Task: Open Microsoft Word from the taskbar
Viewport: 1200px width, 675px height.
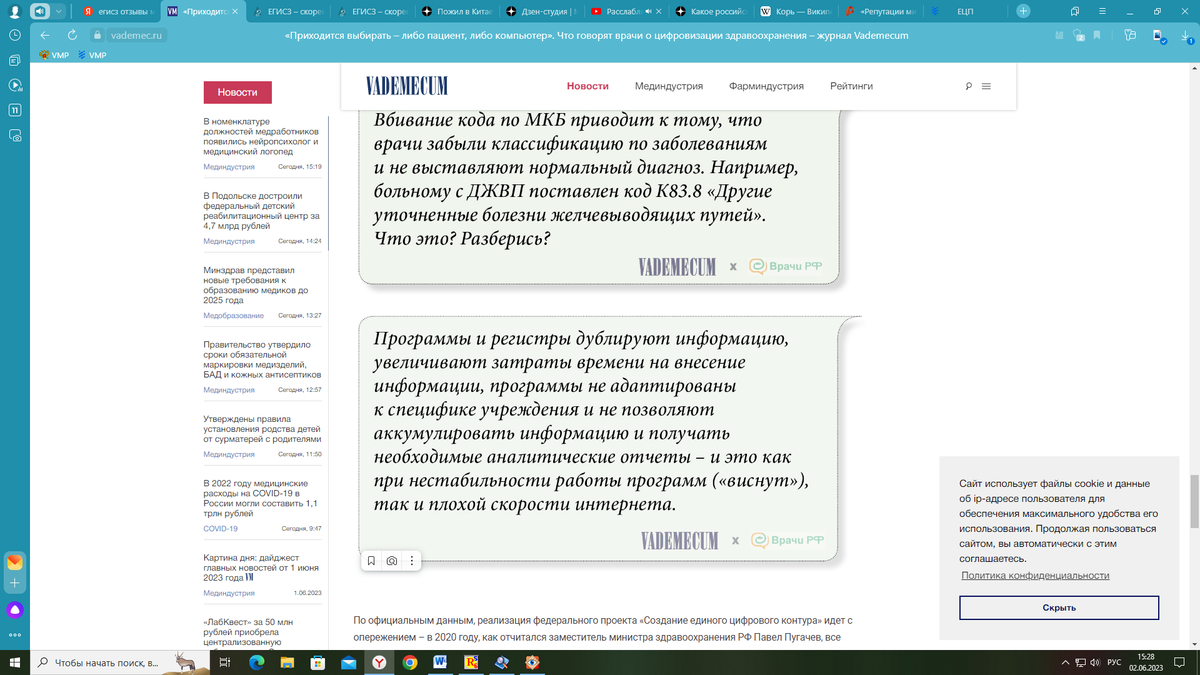Action: (440, 662)
